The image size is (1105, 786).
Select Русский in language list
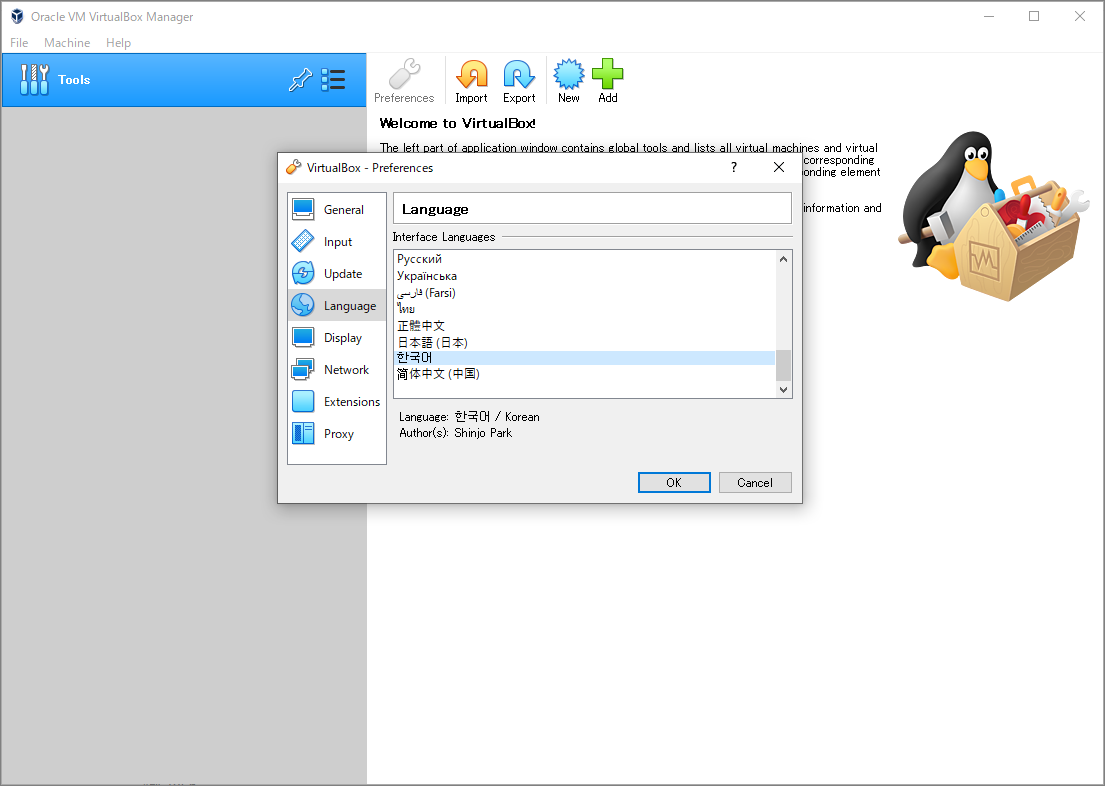point(585,259)
